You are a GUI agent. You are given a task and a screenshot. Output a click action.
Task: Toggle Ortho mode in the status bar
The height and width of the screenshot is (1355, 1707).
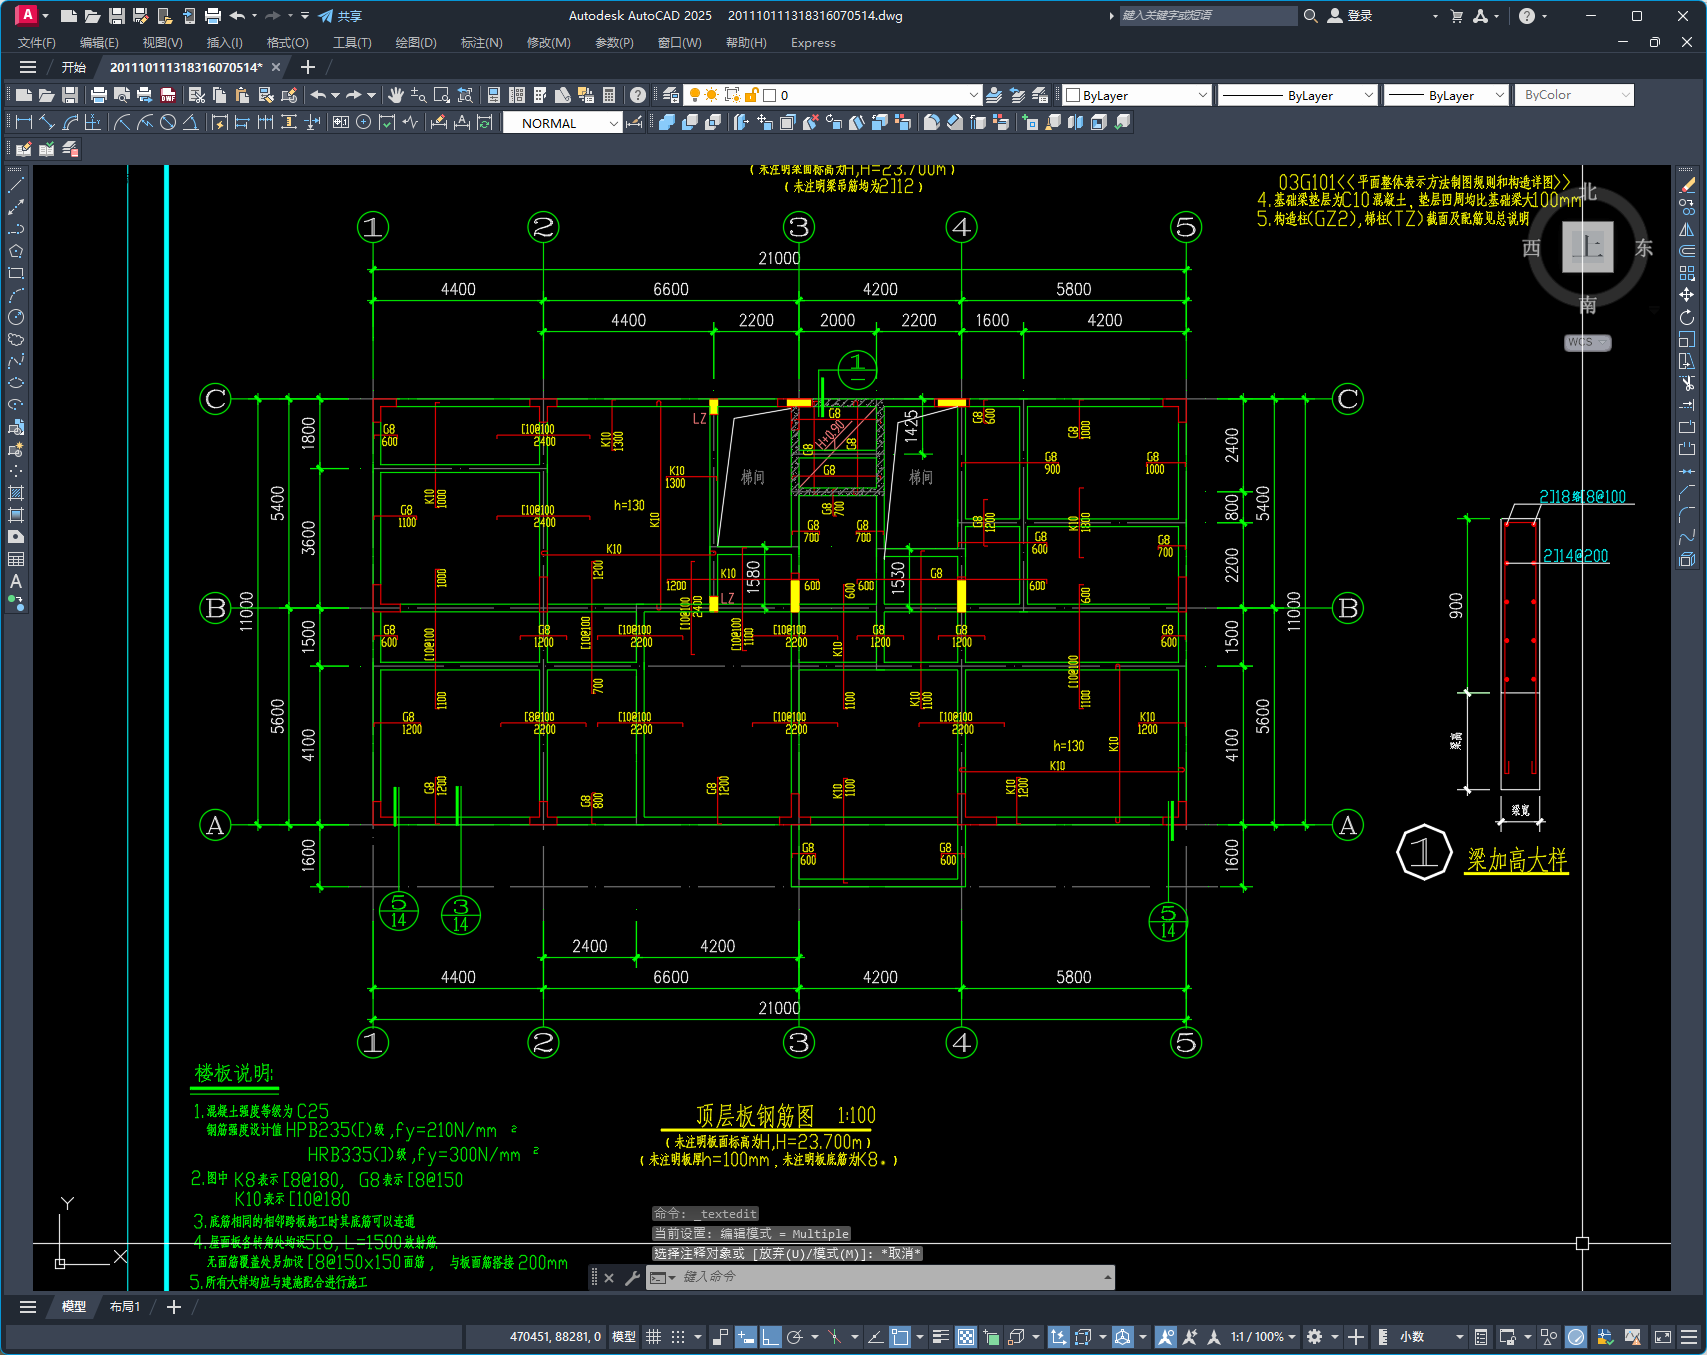coord(770,1337)
